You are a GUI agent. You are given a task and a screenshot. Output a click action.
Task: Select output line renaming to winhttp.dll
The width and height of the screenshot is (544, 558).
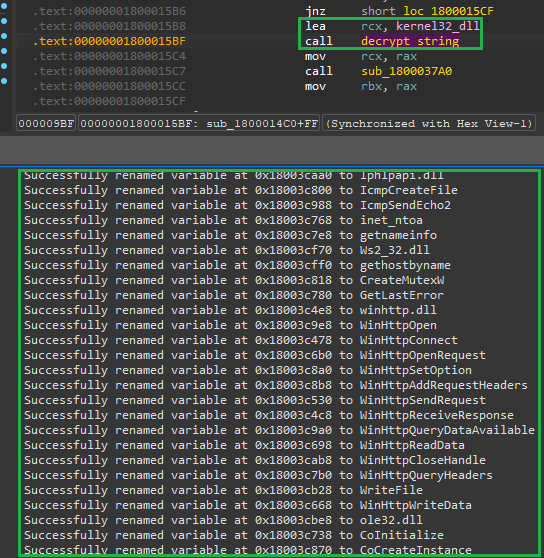(x=231, y=310)
